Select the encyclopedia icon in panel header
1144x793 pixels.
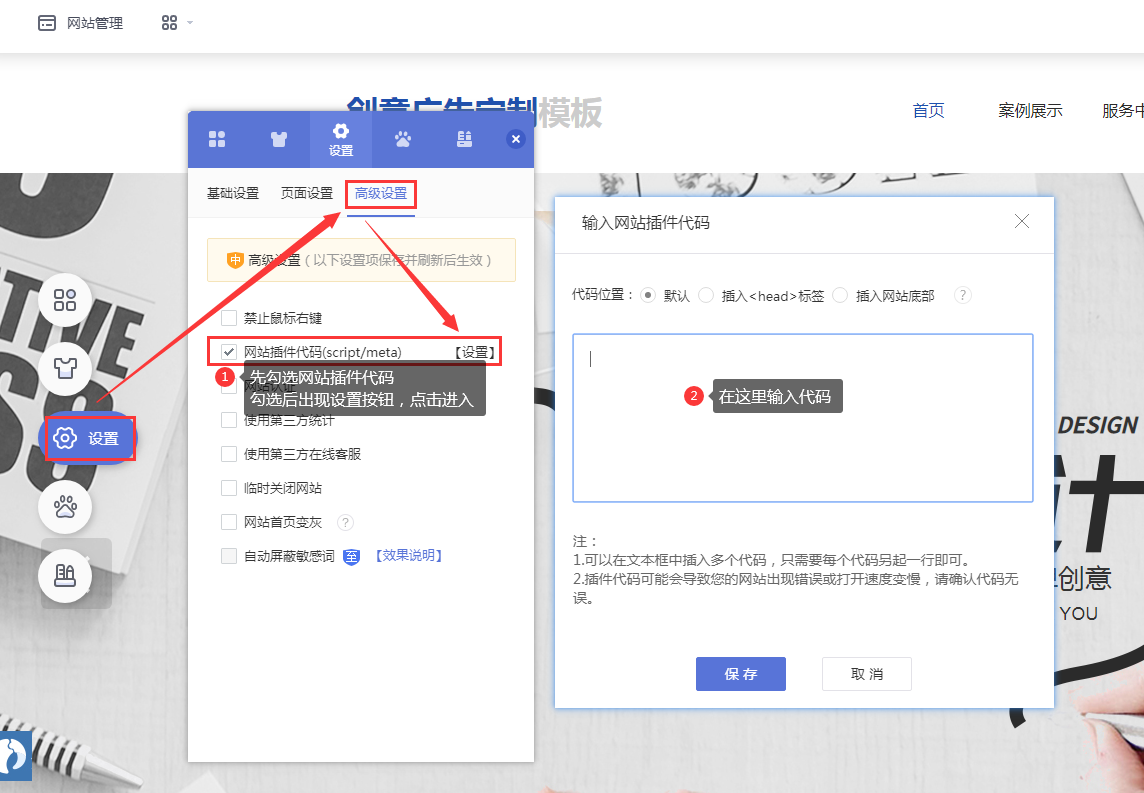tap(464, 139)
